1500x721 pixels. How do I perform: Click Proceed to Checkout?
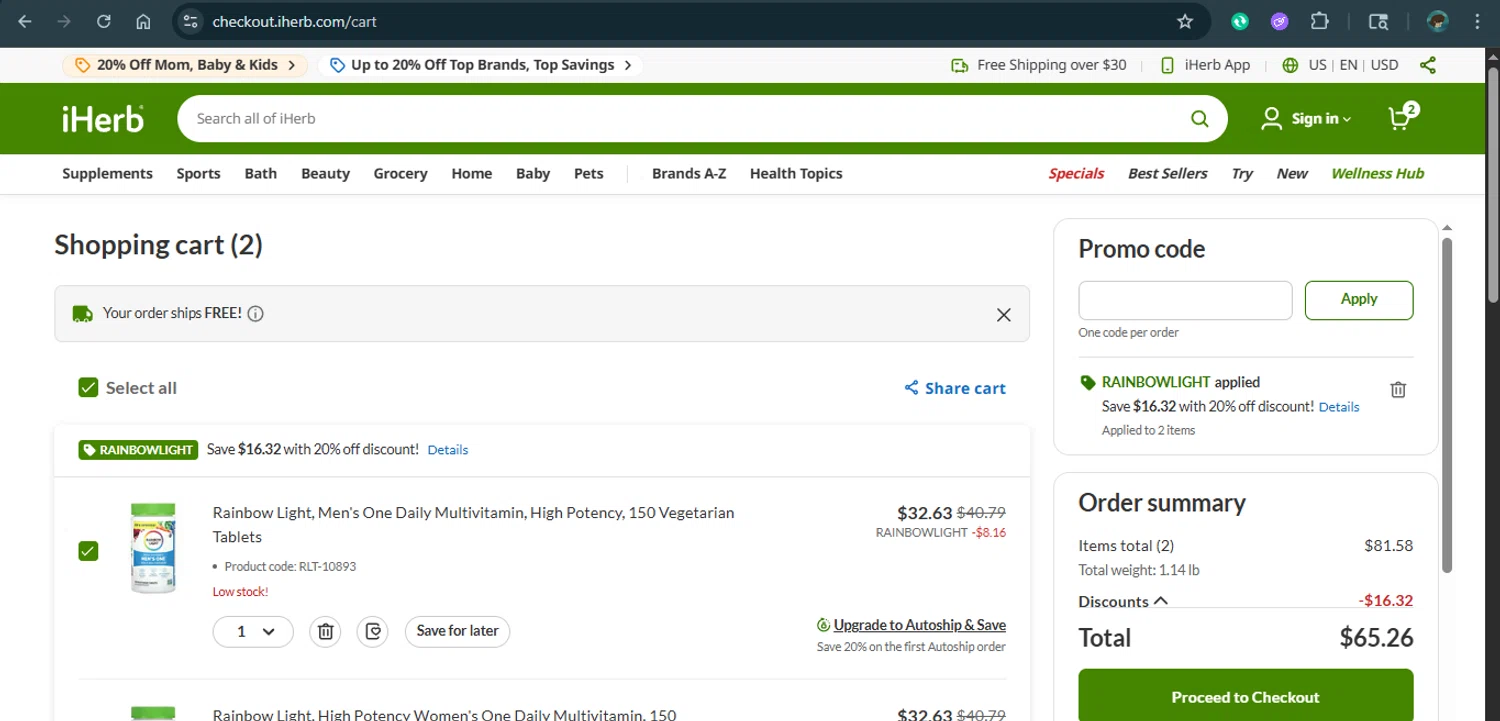(1246, 697)
